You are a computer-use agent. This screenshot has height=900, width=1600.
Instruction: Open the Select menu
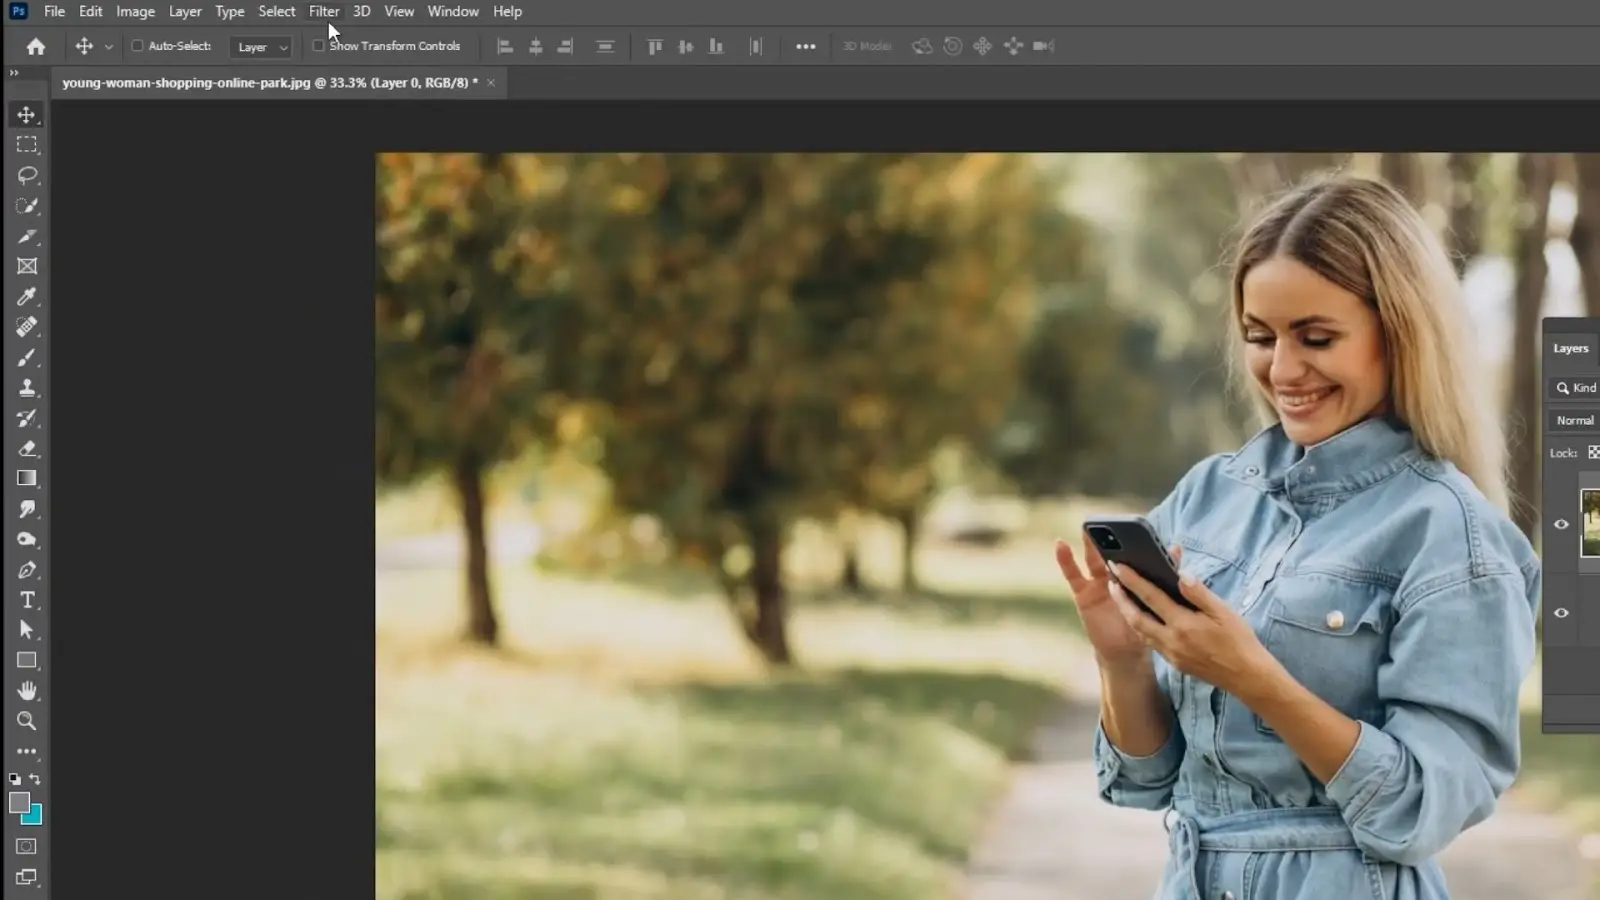click(277, 12)
